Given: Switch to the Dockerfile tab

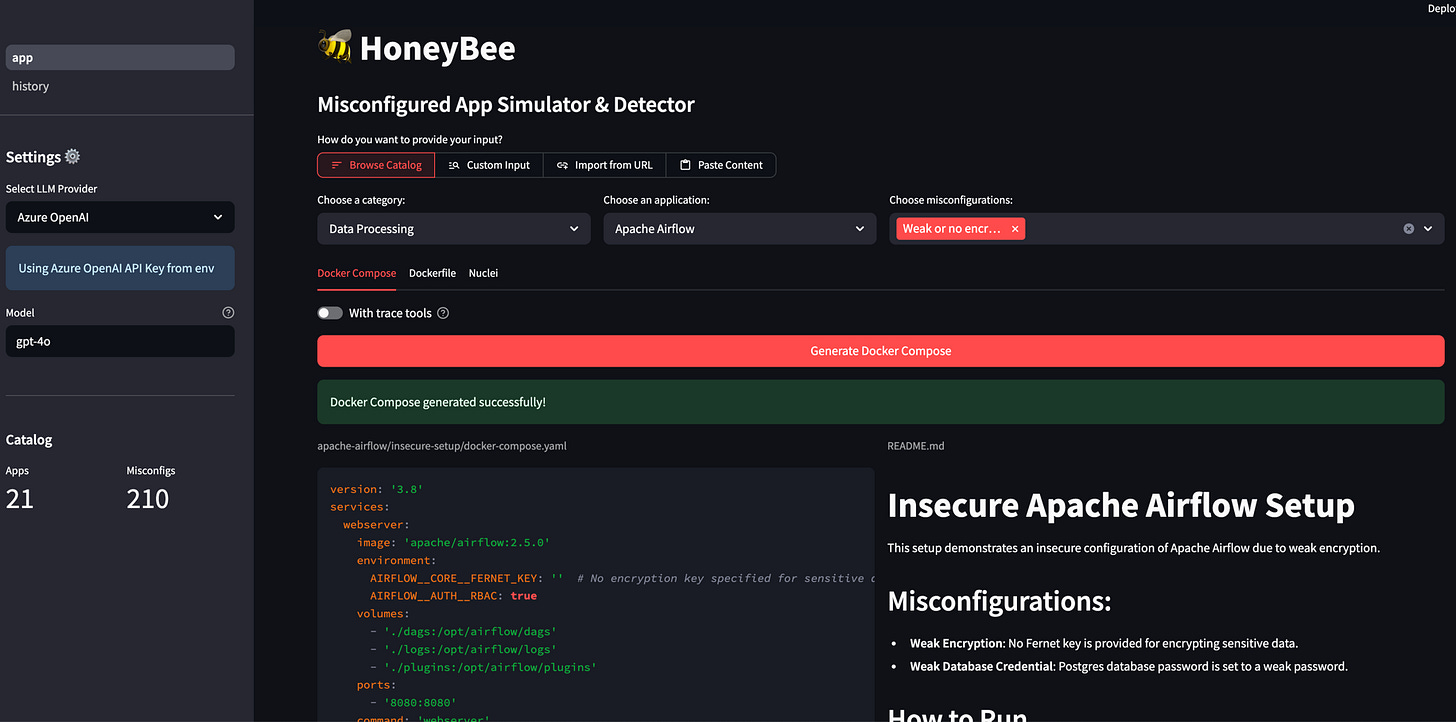Looking at the screenshot, I should point(432,273).
